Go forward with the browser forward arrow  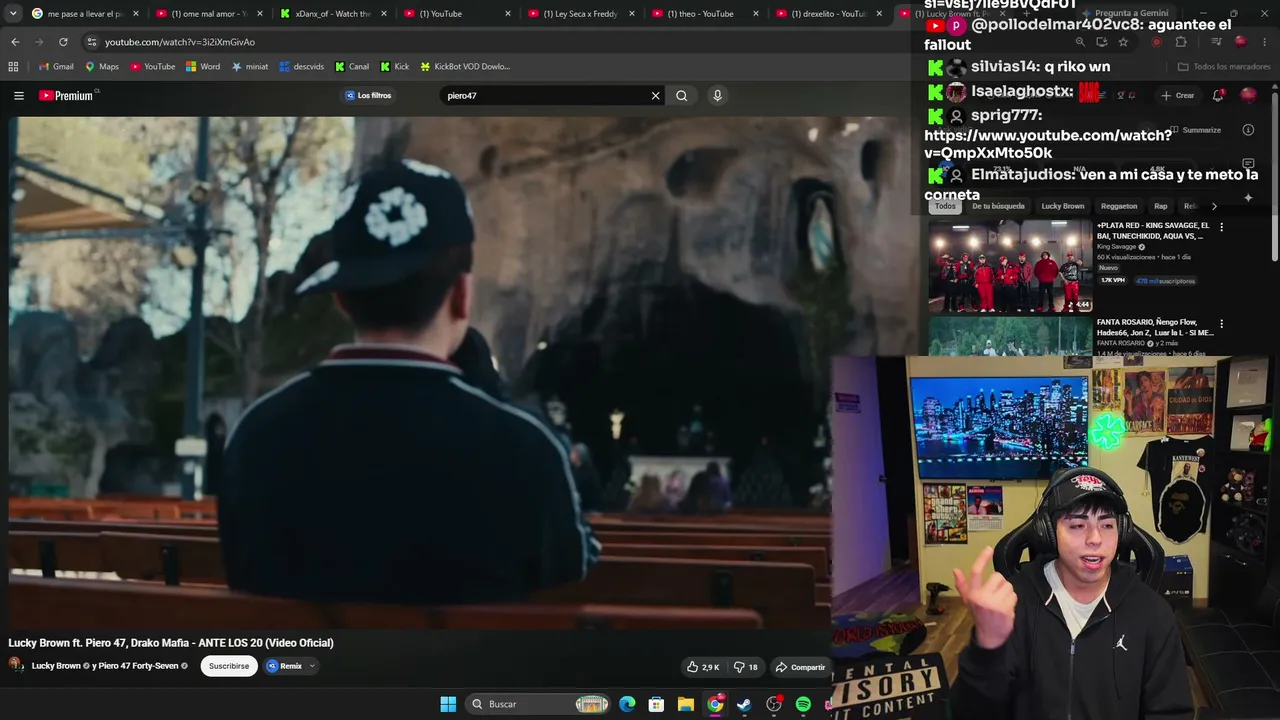[x=39, y=42]
